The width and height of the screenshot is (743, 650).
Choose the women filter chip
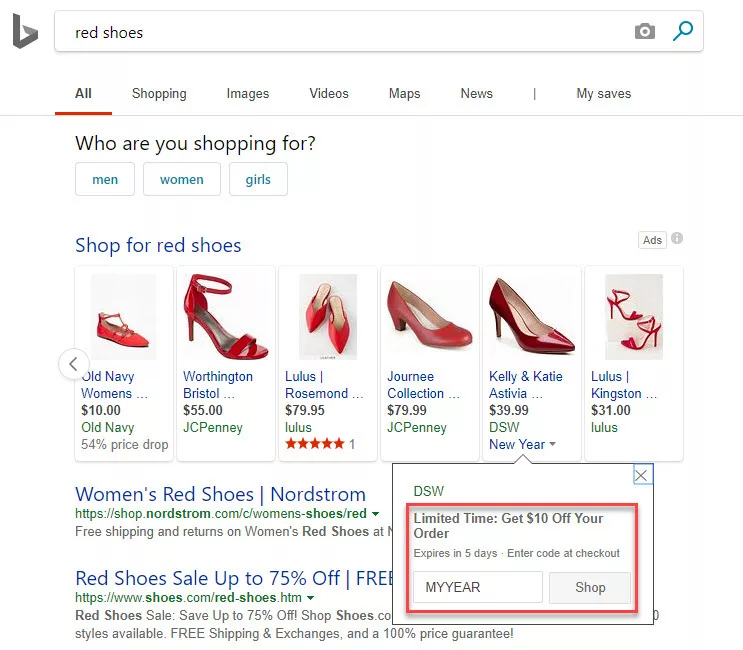tap(181, 179)
